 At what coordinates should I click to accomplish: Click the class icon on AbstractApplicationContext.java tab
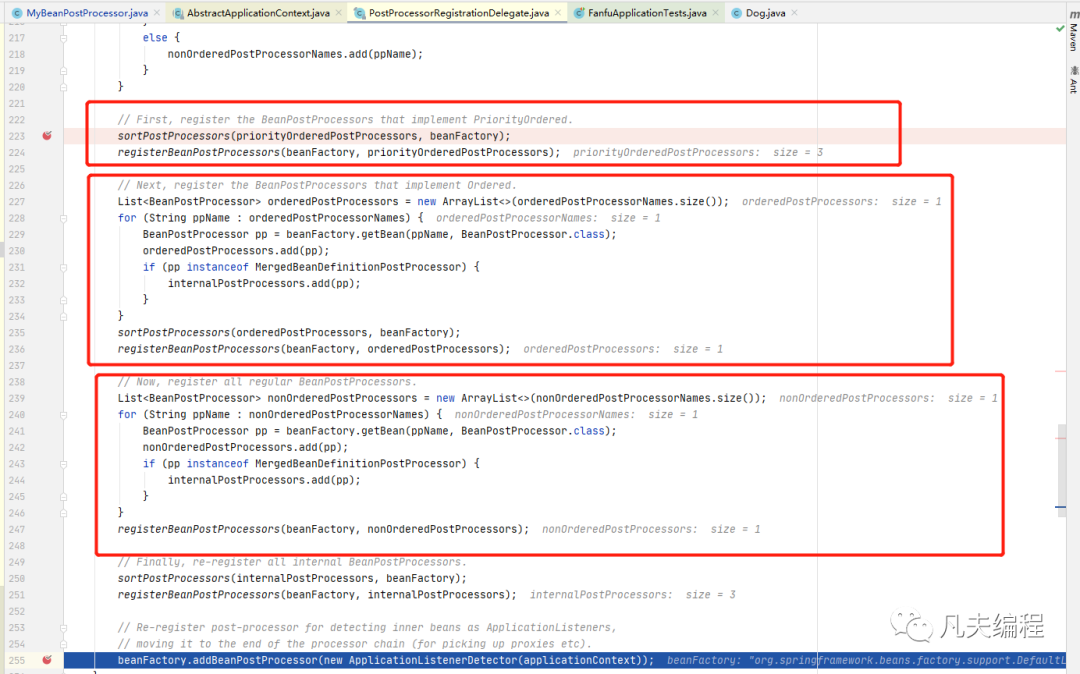point(178,12)
